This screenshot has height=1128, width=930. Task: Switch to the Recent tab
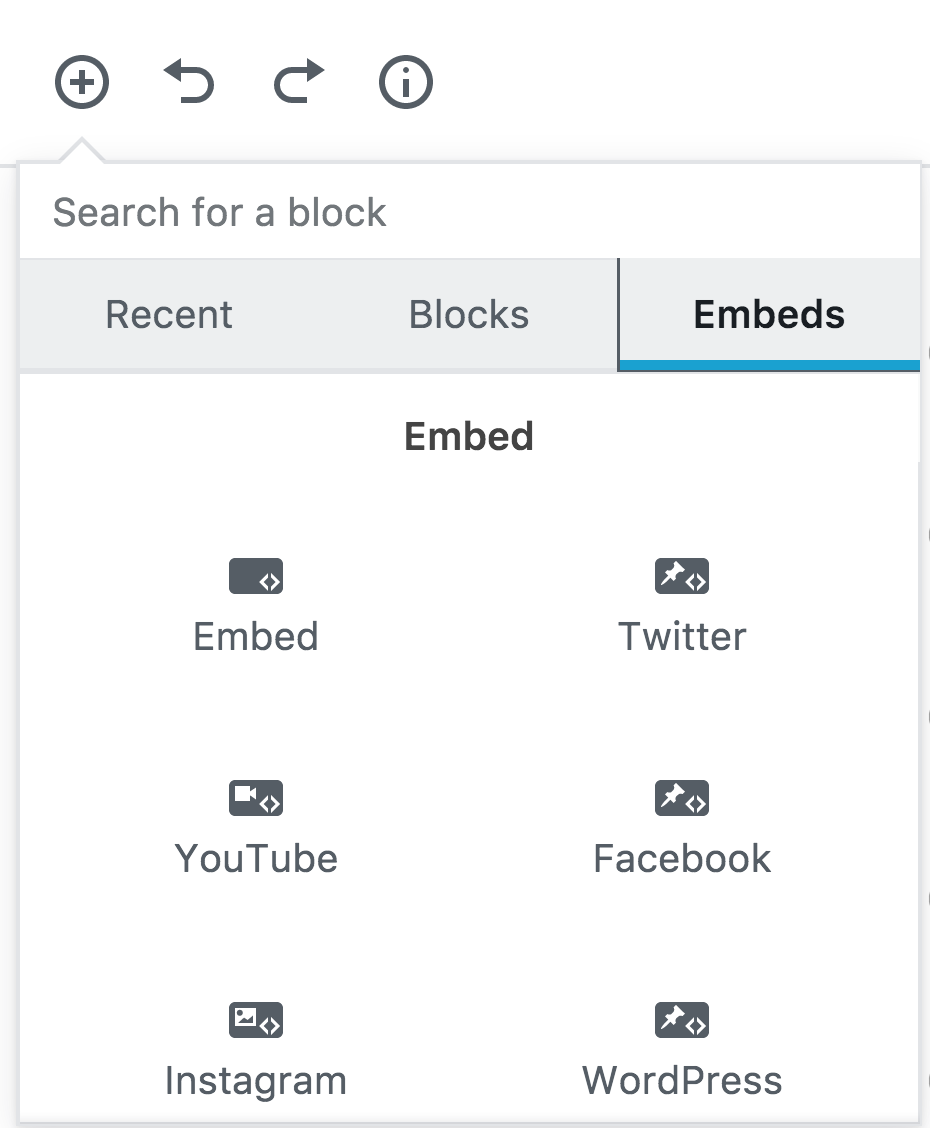pyautogui.click(x=169, y=314)
